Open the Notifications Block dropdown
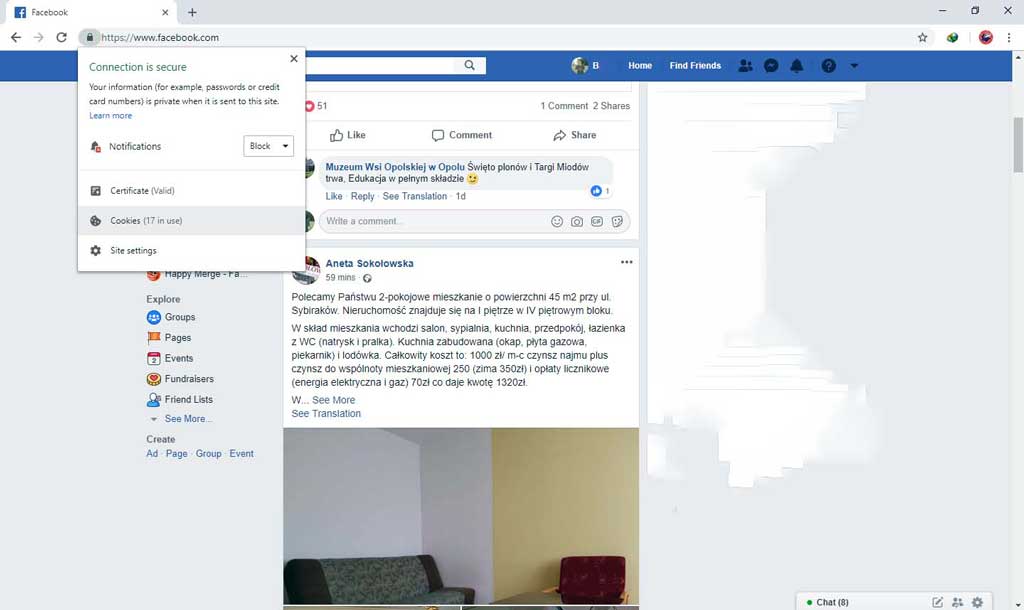 tap(268, 146)
